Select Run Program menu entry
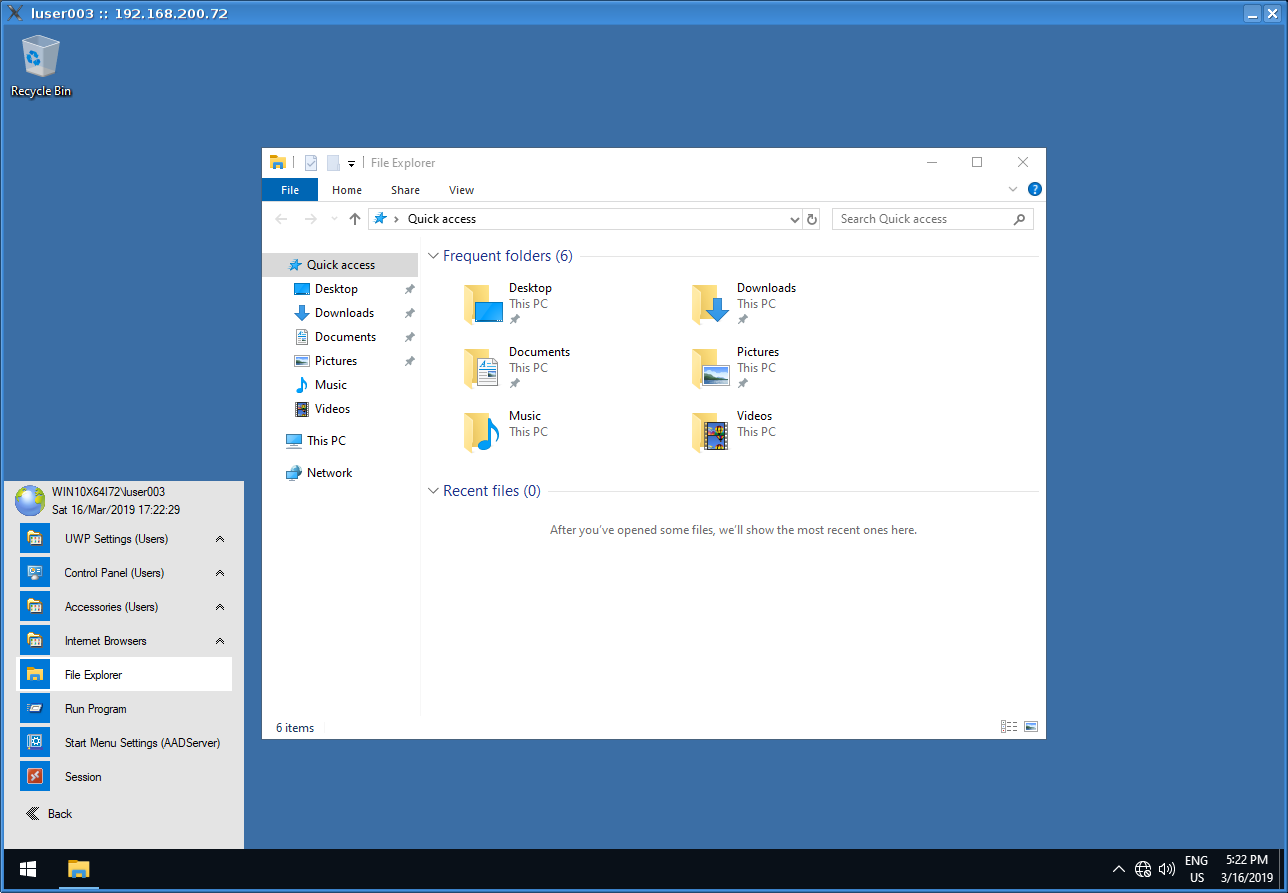Screen dimensions: 1288x893 95,709
